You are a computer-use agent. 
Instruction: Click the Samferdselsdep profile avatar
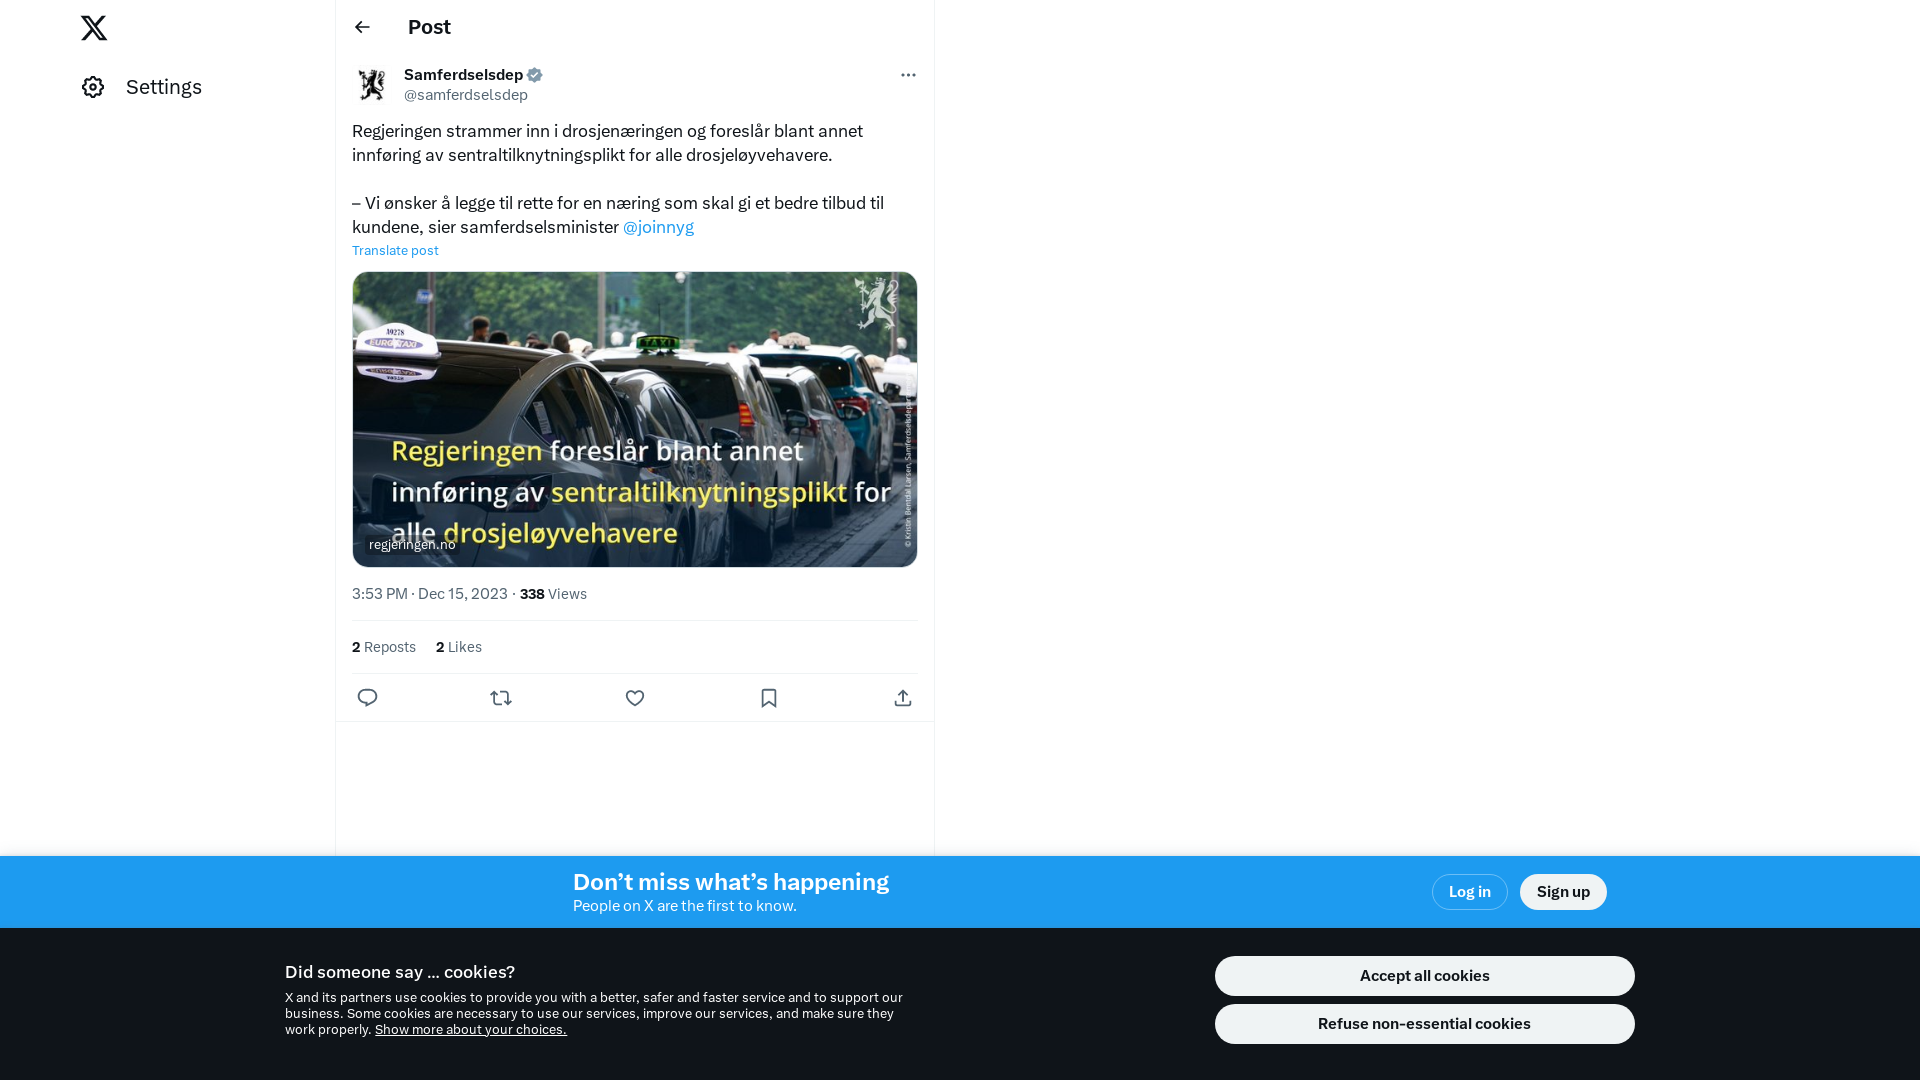coord(372,85)
